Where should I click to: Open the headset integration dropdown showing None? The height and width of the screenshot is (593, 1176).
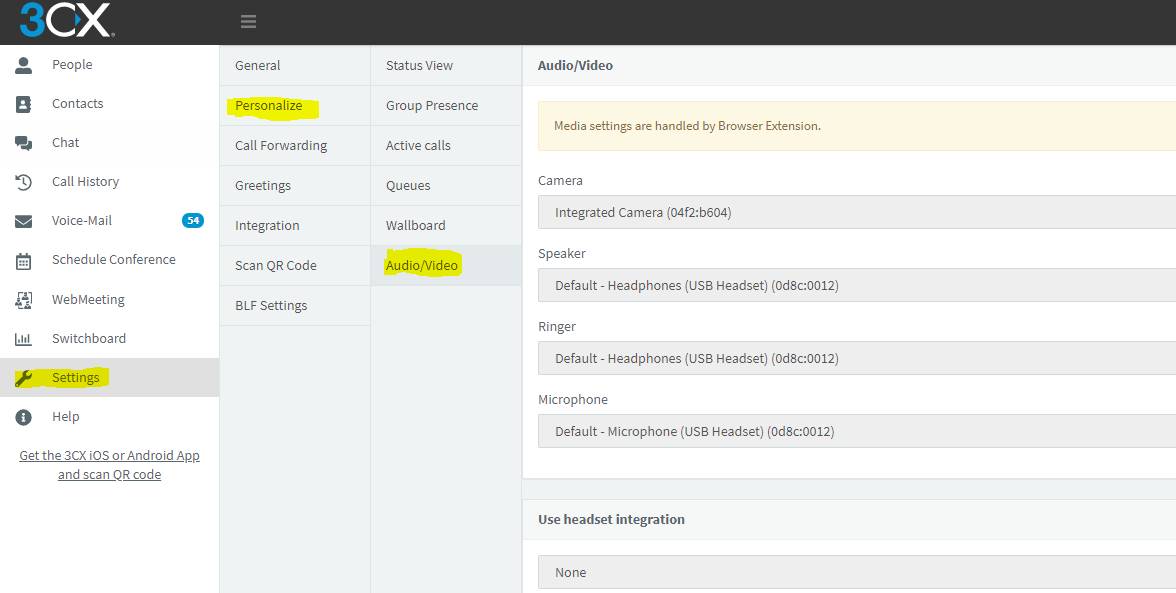(856, 572)
